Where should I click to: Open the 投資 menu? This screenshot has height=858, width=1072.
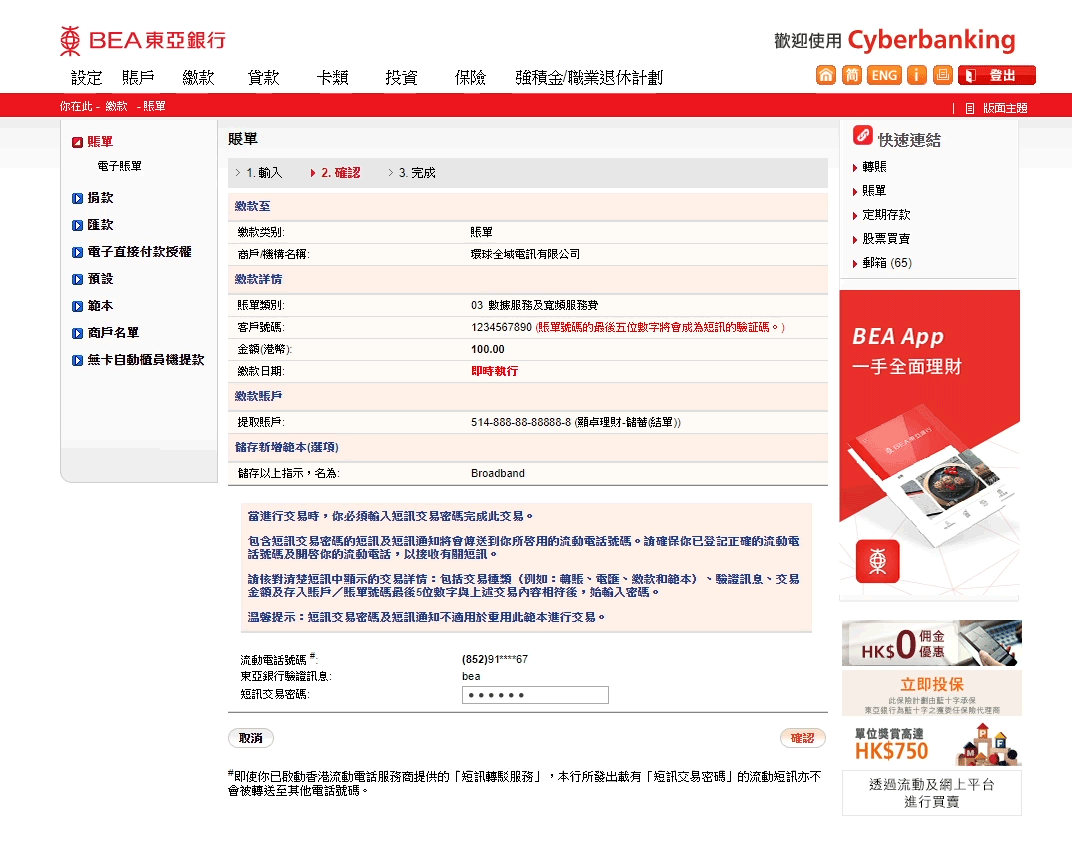click(401, 78)
